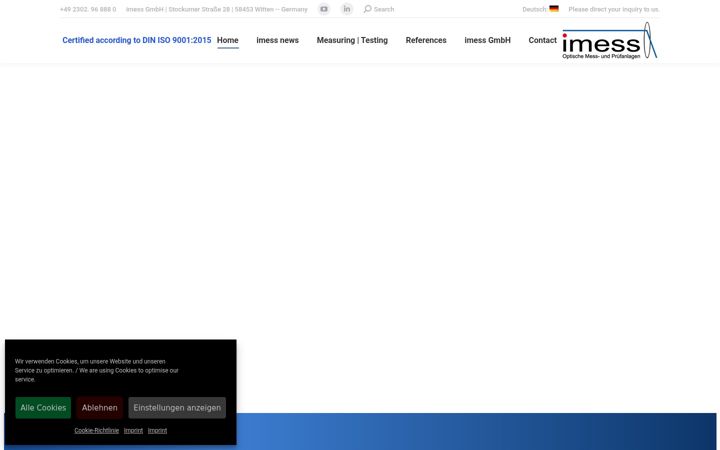Click the Stockumer Straße address text
The image size is (720, 450).
tap(217, 9)
